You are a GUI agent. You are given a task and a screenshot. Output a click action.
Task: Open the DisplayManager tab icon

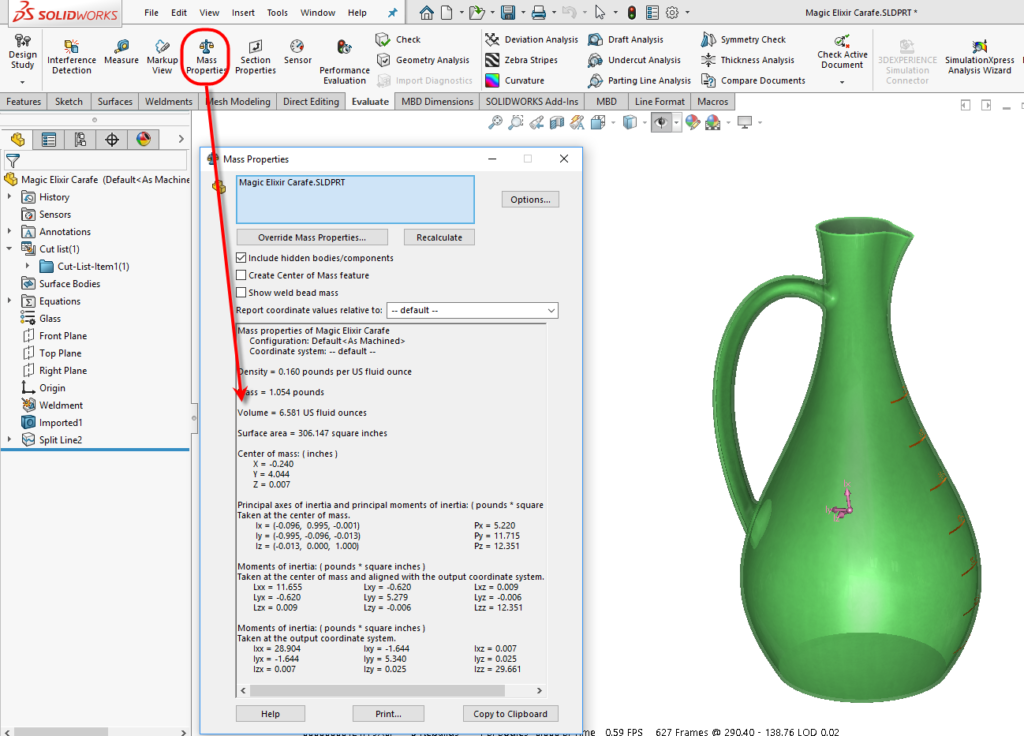tap(144, 139)
